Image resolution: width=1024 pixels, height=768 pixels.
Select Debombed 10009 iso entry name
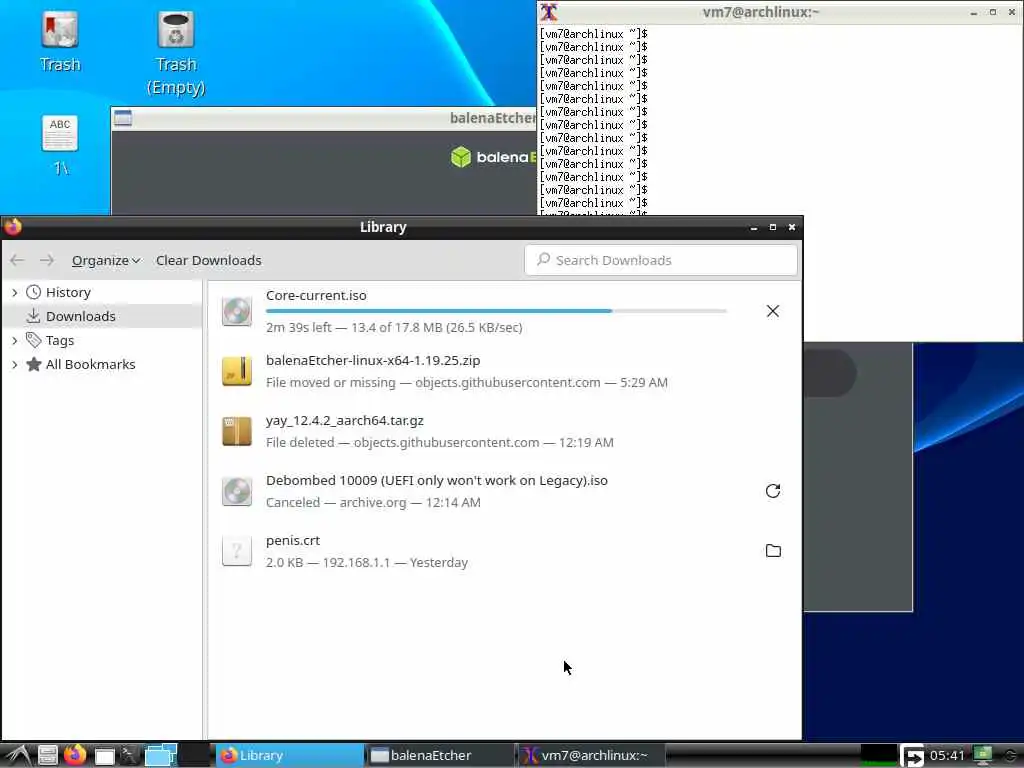[436, 480]
